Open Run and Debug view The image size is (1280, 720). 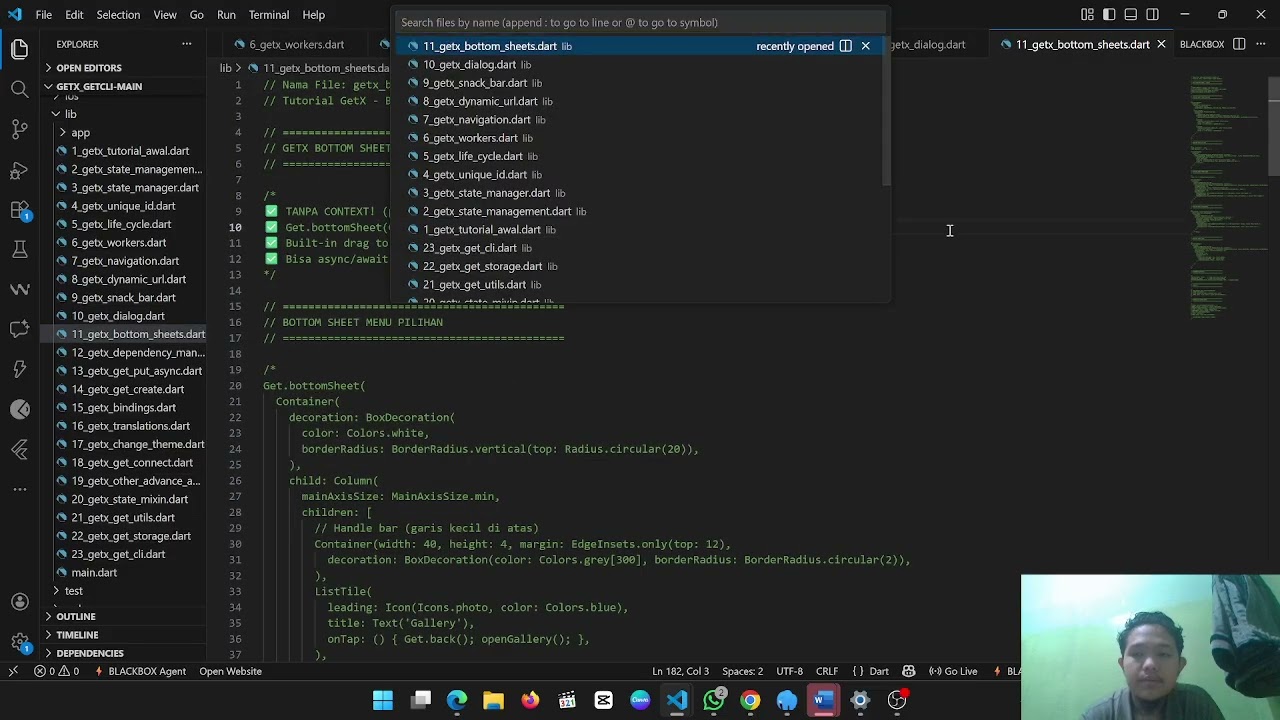(19, 169)
